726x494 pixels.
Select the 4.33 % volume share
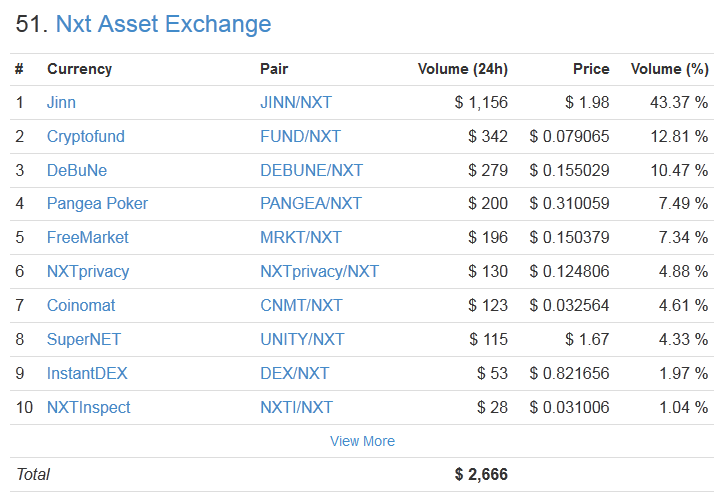pos(683,339)
